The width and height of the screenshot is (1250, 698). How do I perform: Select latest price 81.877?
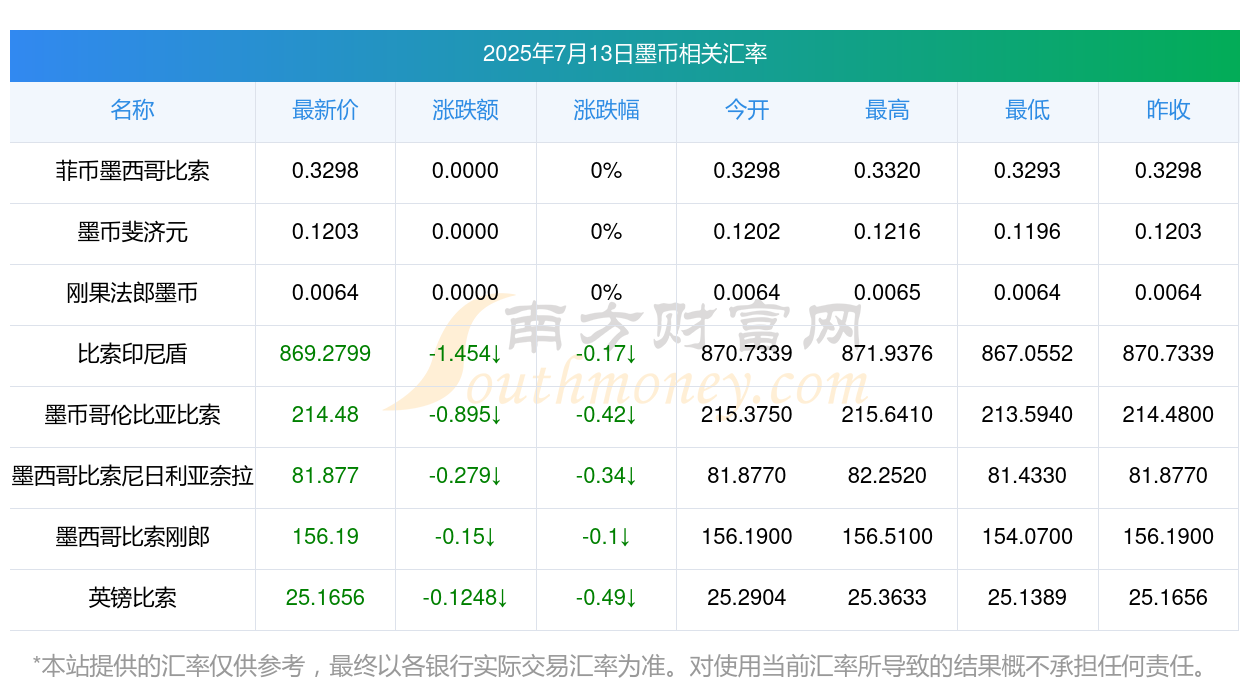325,476
